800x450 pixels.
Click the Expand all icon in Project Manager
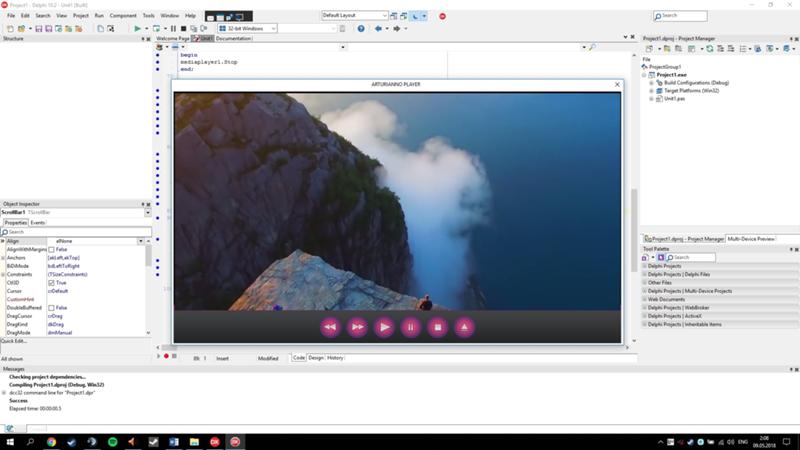720,48
